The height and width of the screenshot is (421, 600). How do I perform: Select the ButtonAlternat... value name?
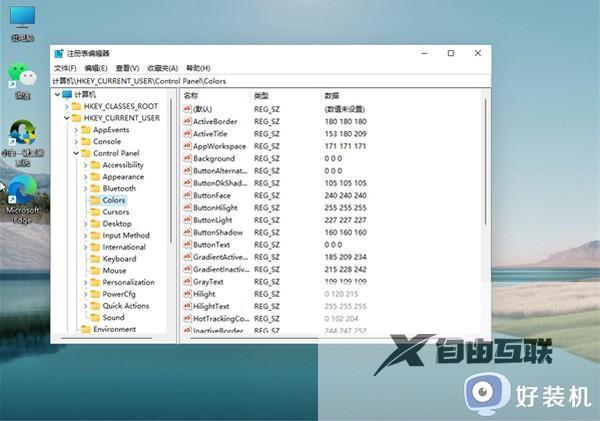tap(220, 171)
